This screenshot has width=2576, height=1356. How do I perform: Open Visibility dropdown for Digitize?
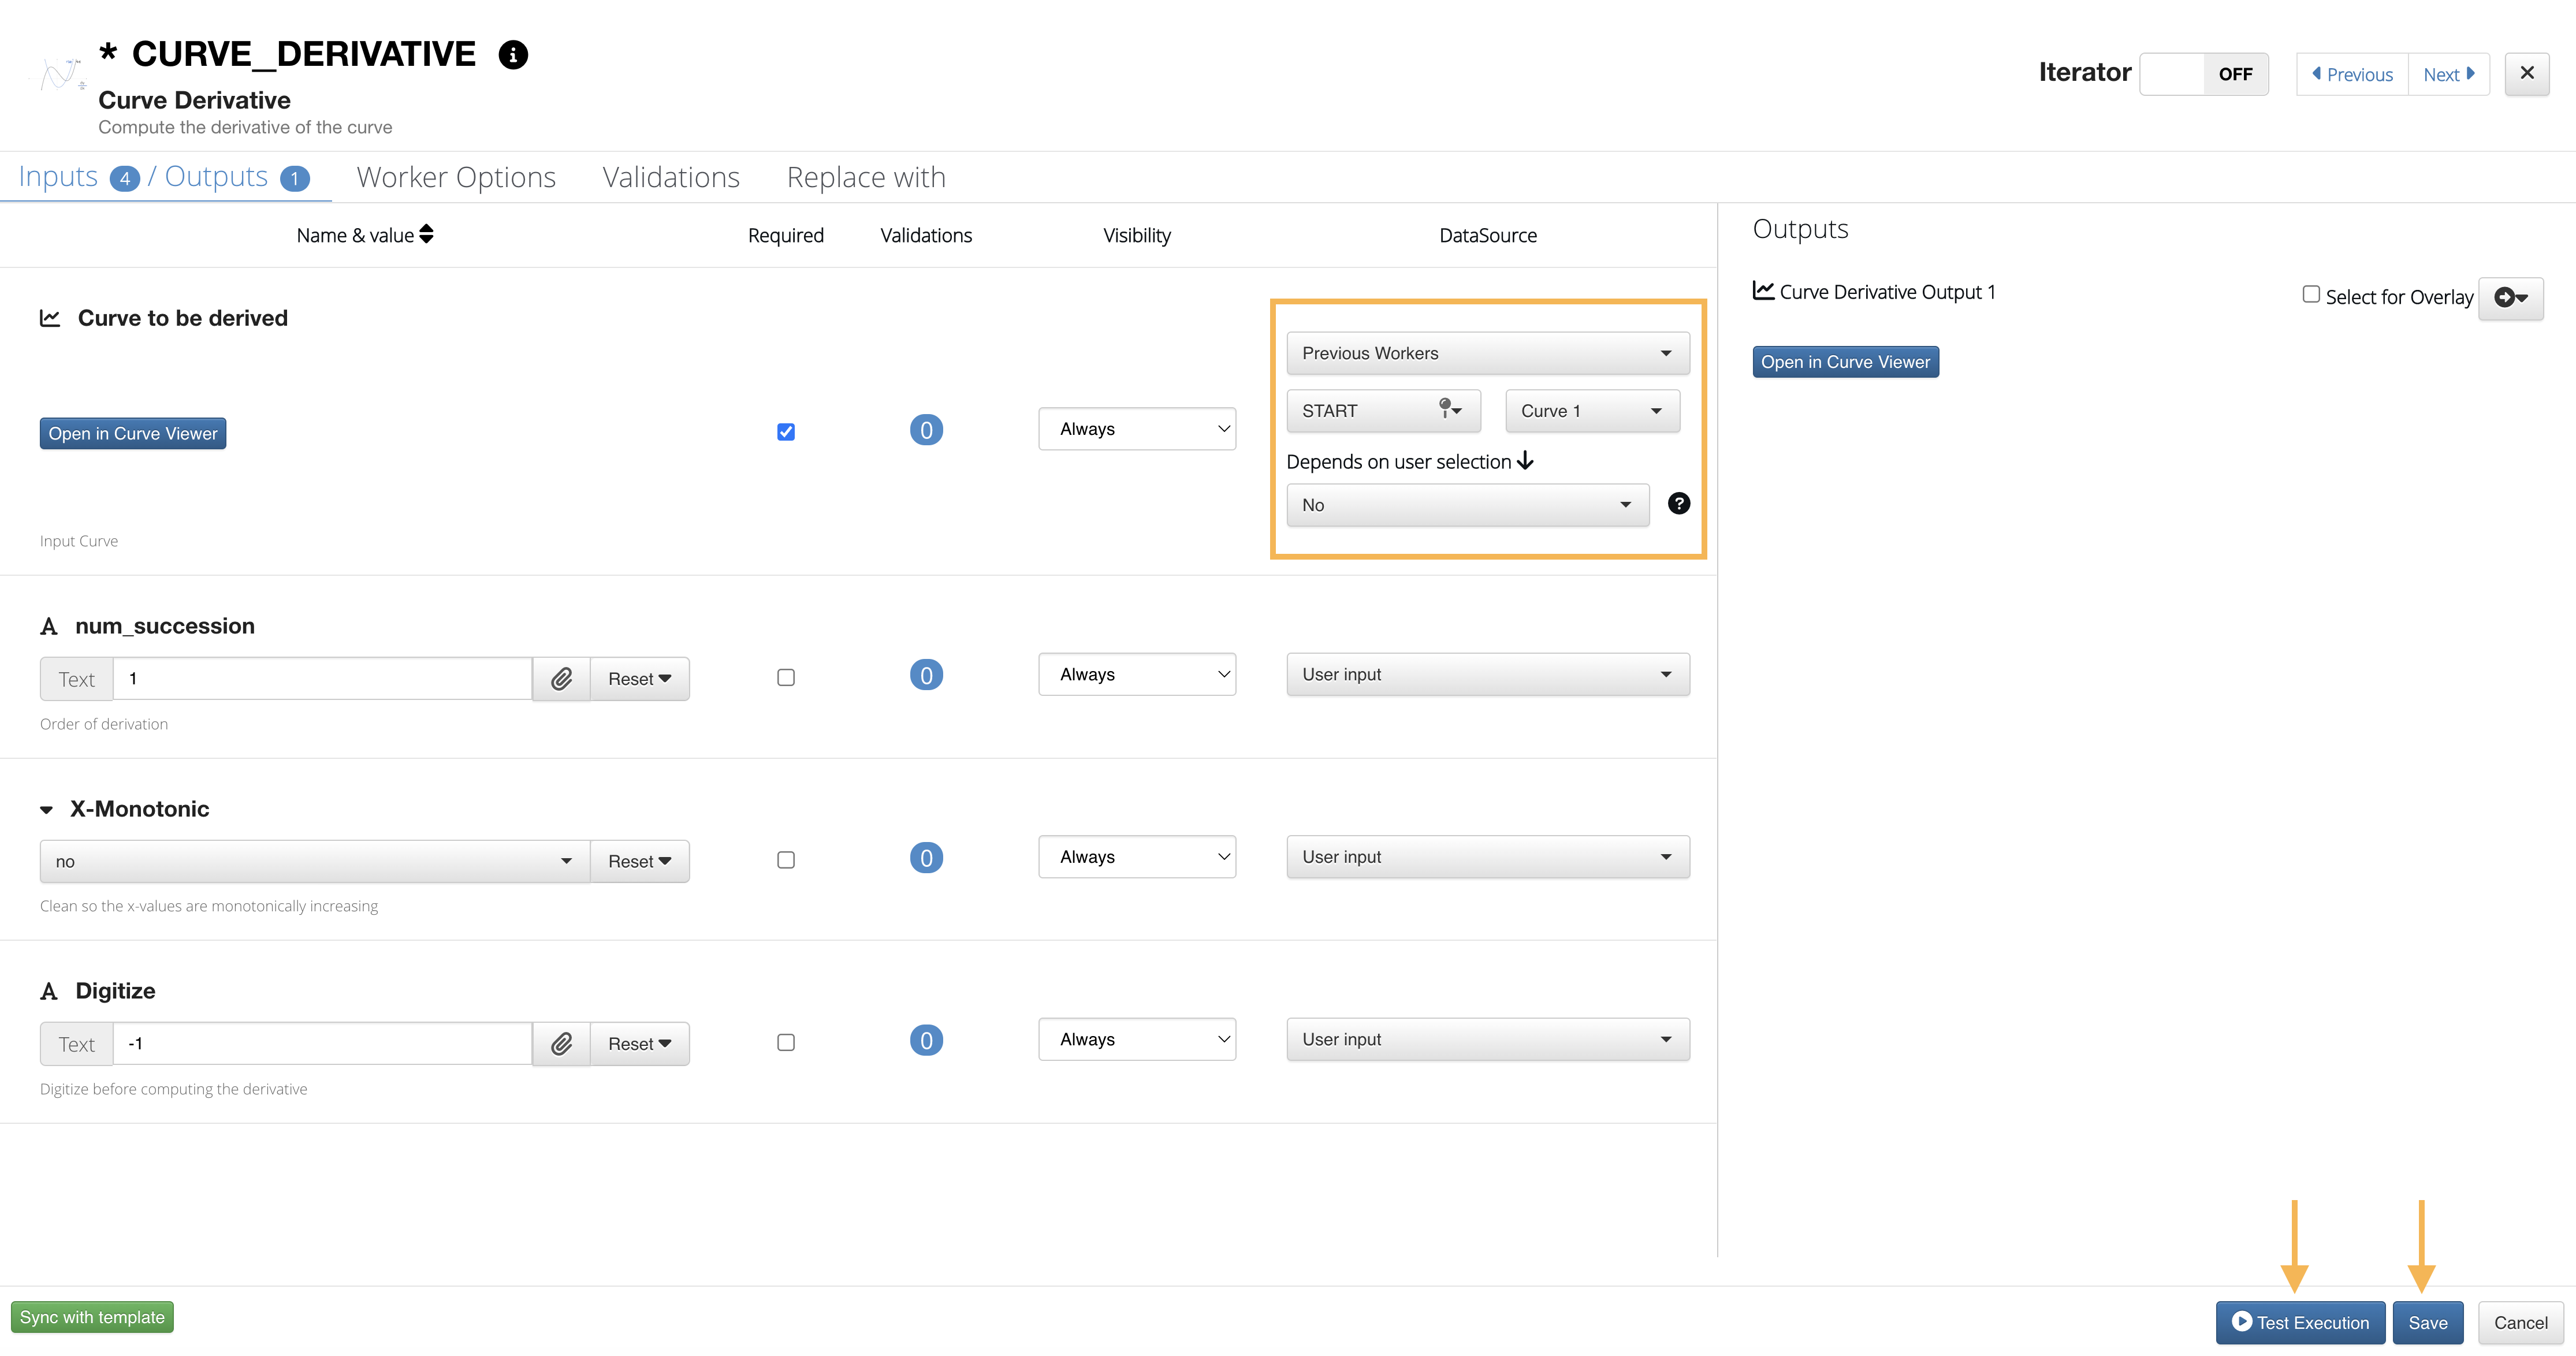(x=1137, y=1040)
